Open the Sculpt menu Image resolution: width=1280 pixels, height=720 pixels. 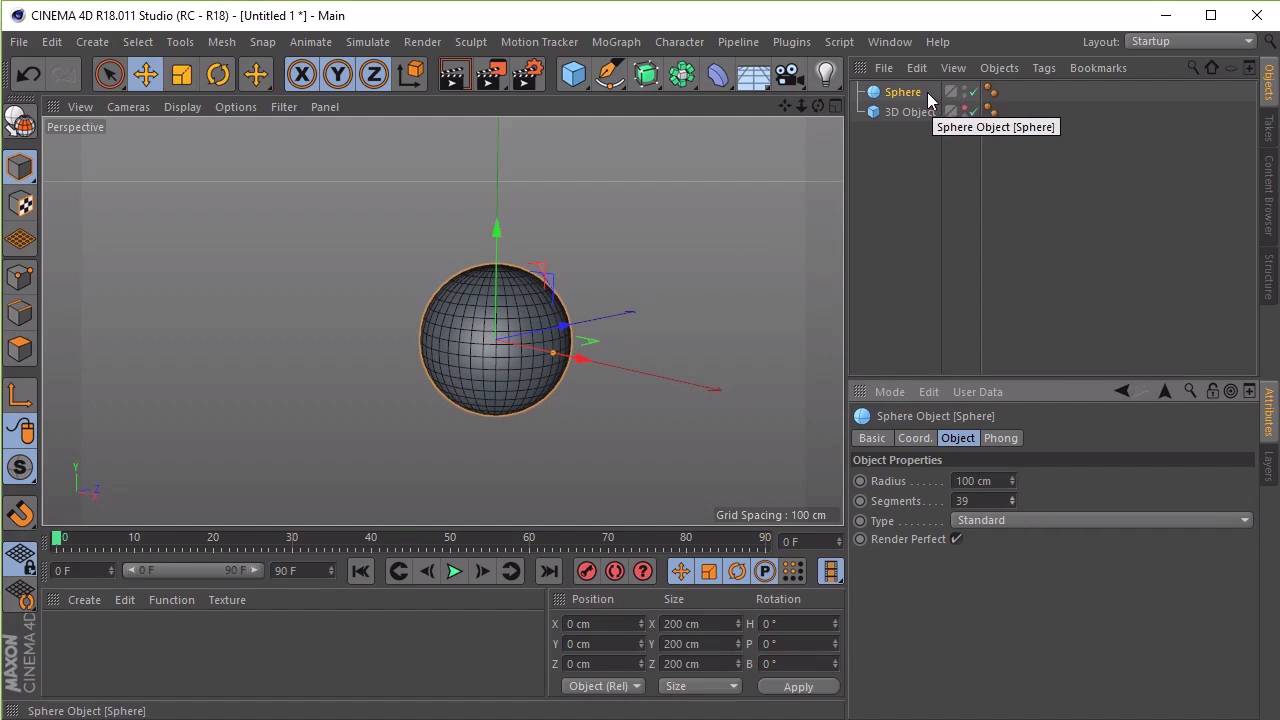pos(471,42)
